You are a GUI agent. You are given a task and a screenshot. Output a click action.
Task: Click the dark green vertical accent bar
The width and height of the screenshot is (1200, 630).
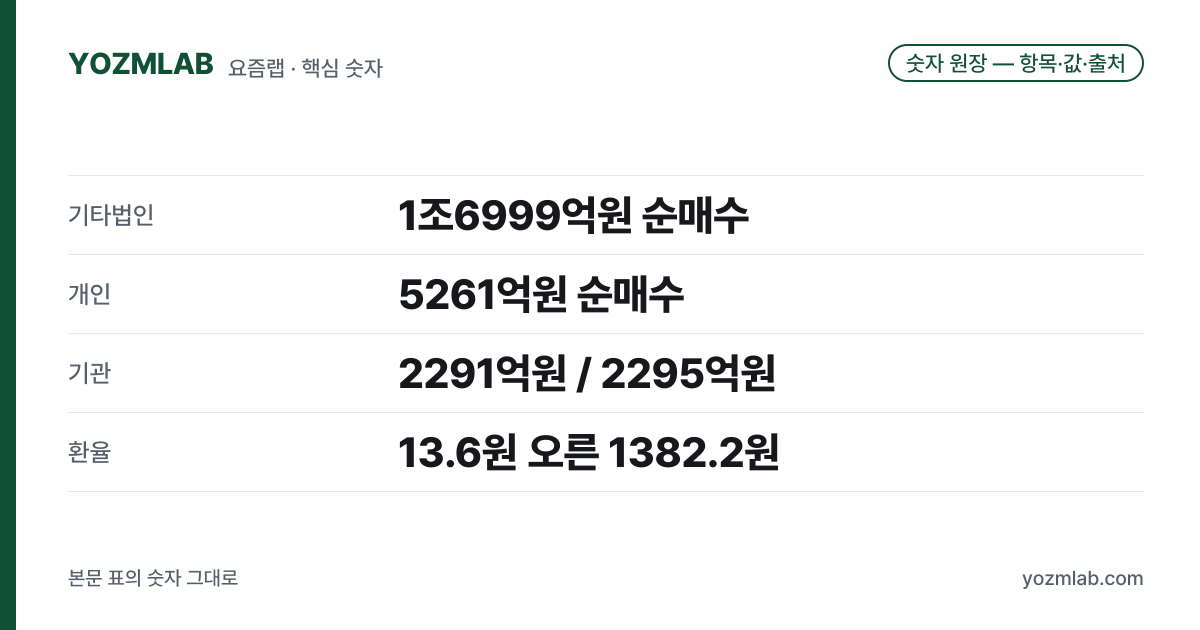pos(8,315)
